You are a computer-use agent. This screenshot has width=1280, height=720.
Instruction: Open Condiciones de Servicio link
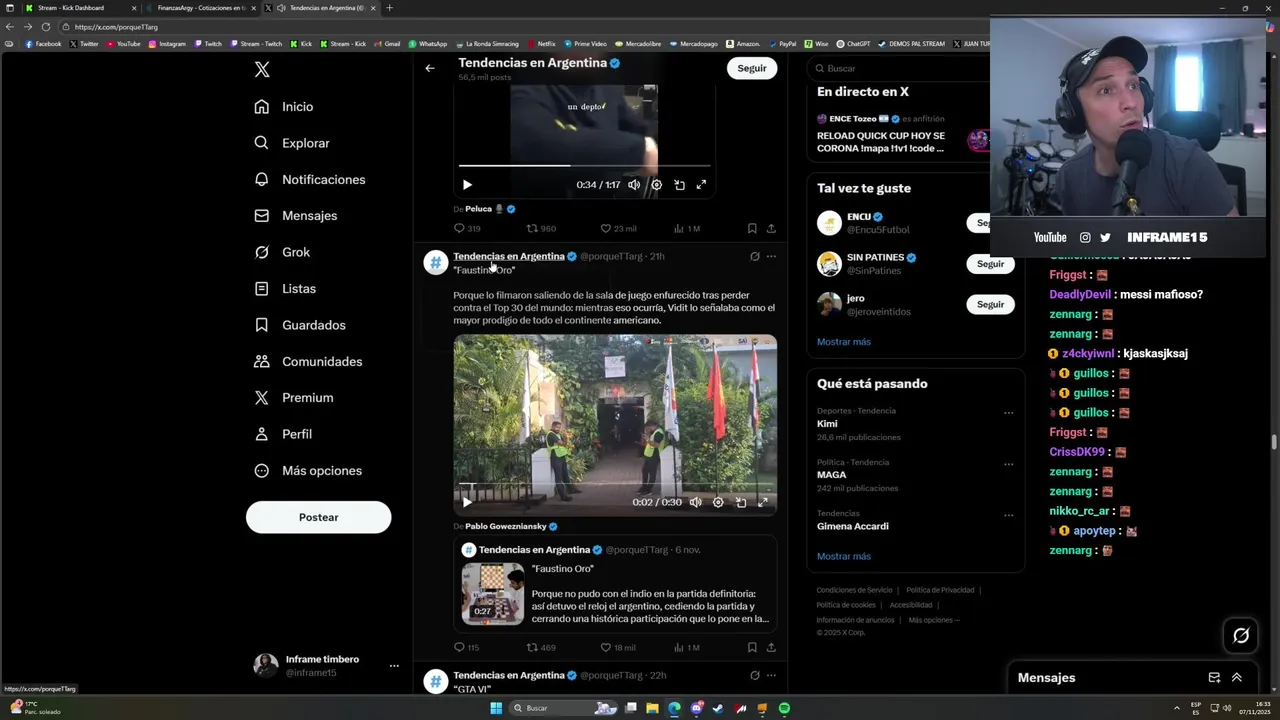pyautogui.click(x=854, y=590)
